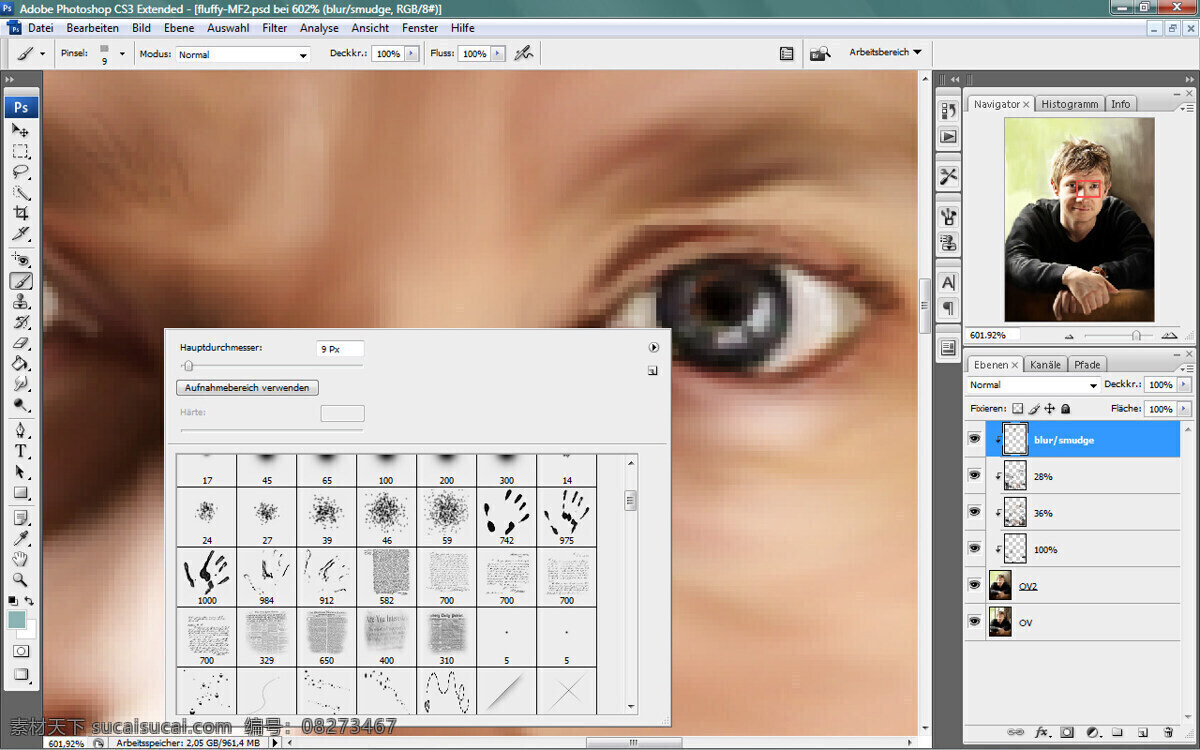Screen dimensions: 1200x750
Task: Open the layer blend mode dropdown
Action: [x=1033, y=385]
